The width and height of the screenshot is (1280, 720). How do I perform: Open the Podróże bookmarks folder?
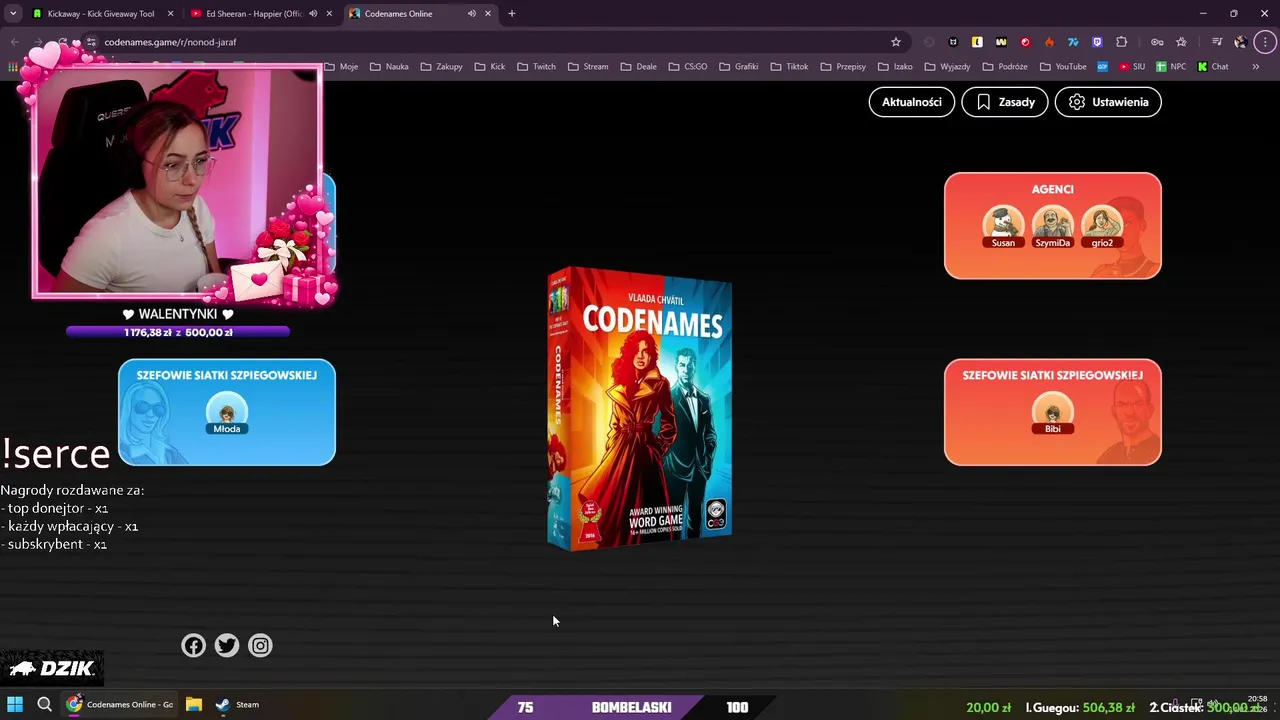1007,67
